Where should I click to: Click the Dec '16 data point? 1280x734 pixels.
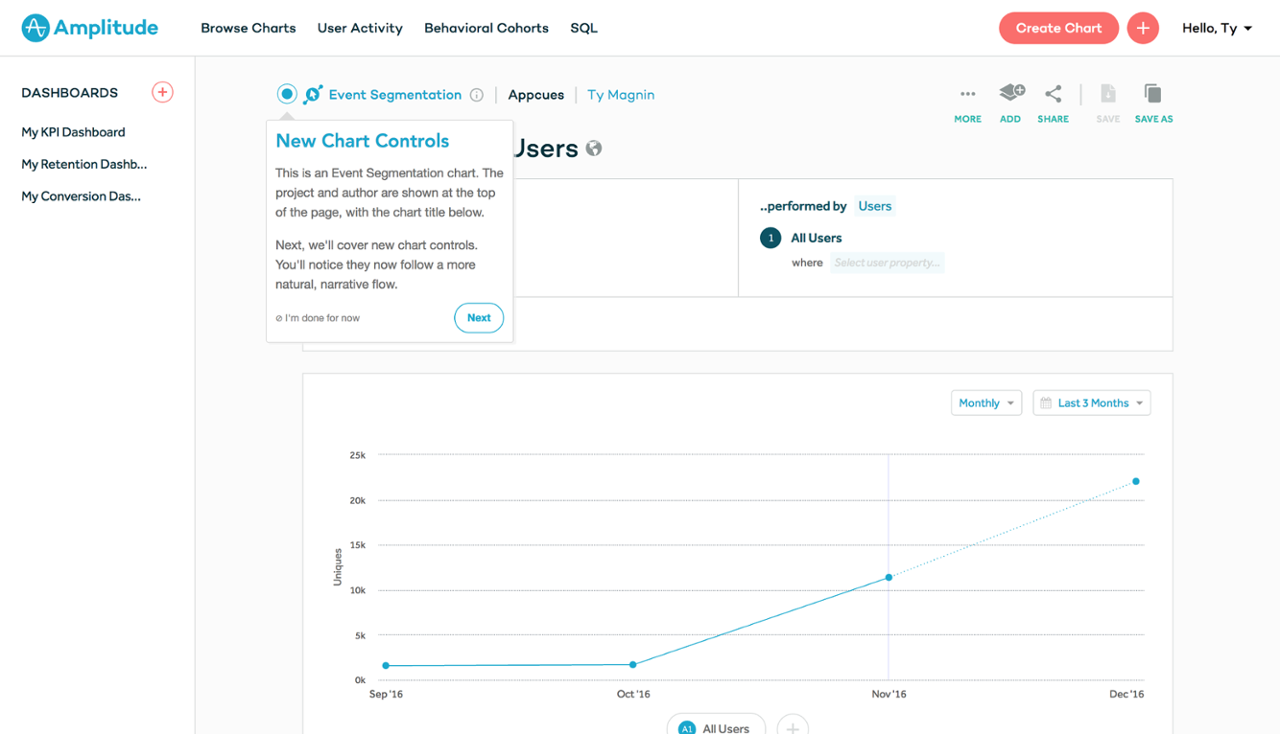tap(1136, 481)
